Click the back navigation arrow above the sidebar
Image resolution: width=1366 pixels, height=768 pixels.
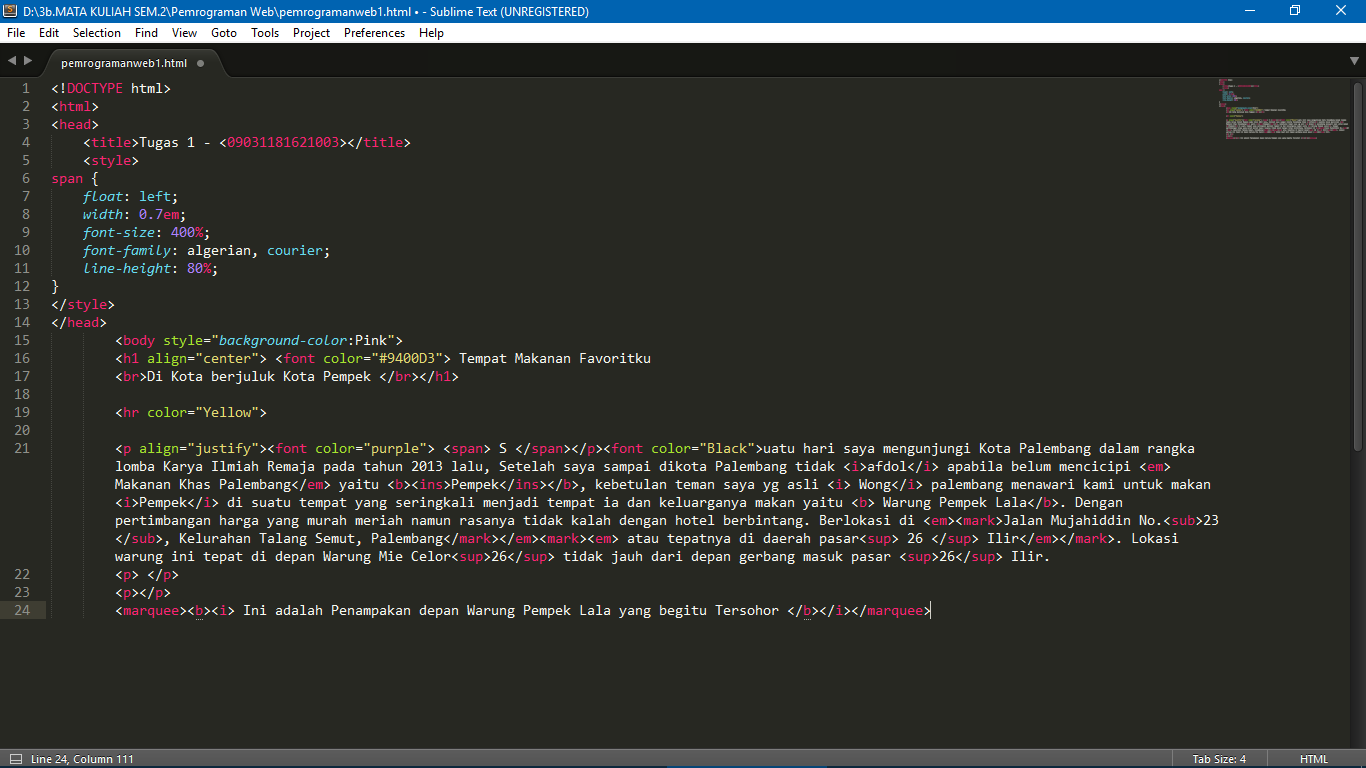tap(11, 60)
